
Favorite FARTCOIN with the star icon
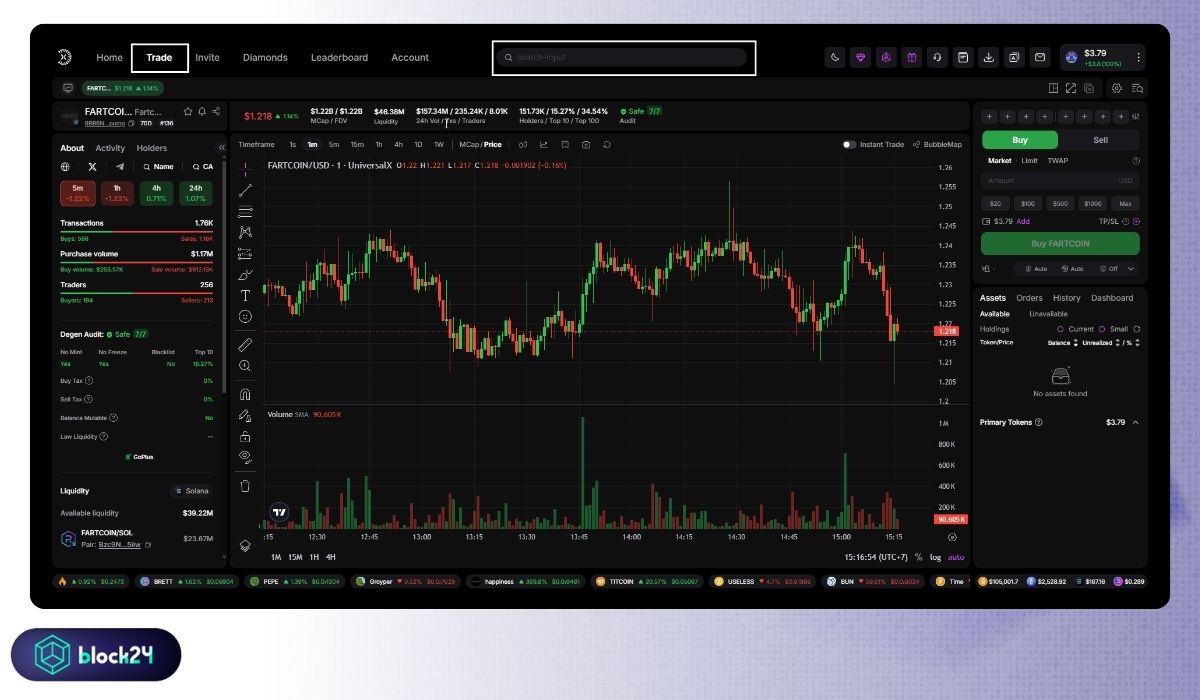coord(188,111)
